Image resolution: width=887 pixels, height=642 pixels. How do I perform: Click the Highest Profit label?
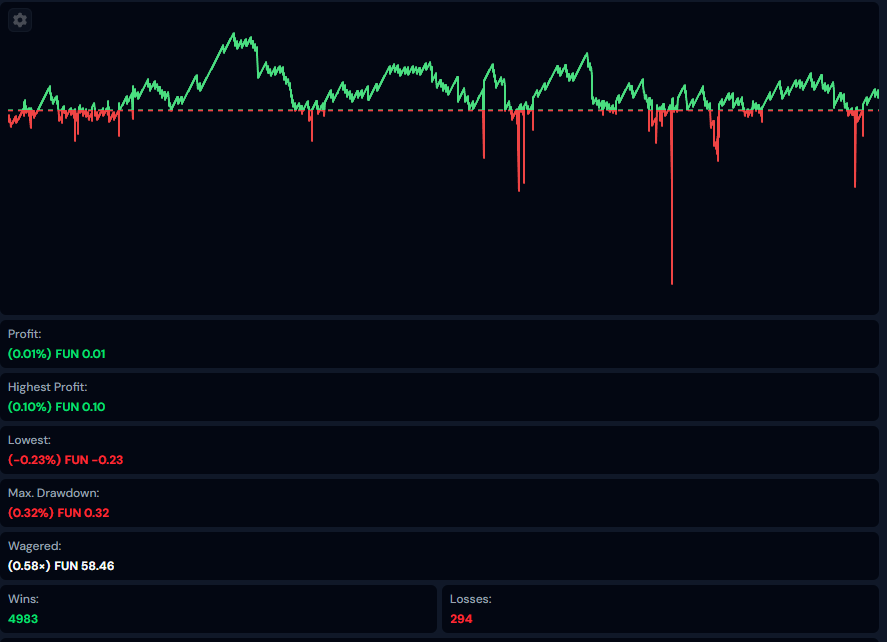click(x=48, y=387)
